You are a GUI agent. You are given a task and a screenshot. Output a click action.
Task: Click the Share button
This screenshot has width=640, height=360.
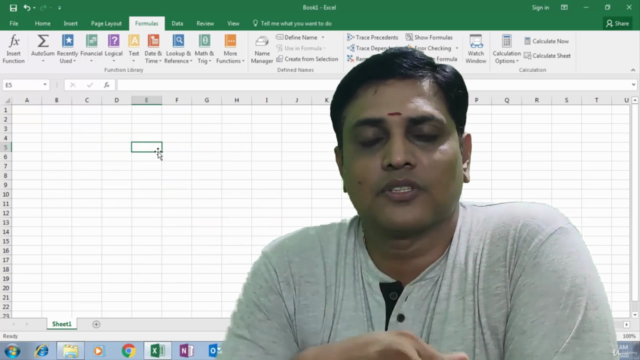[617, 23]
